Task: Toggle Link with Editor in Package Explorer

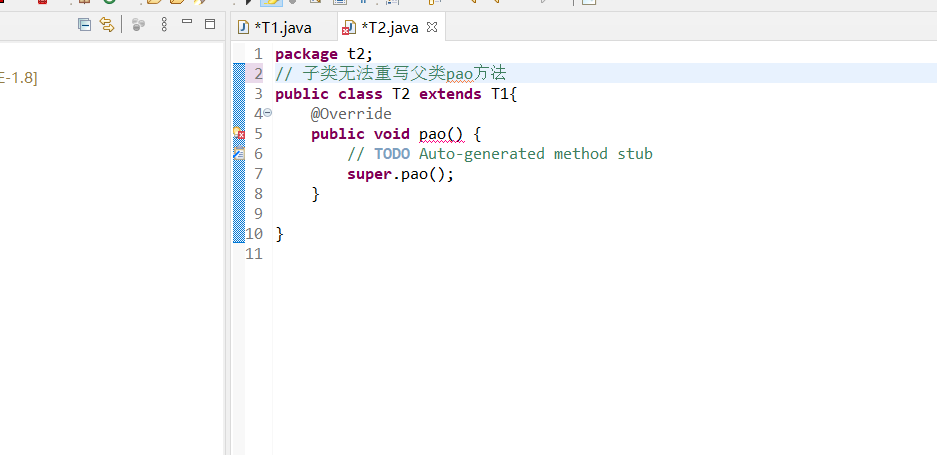Action: coord(106,25)
